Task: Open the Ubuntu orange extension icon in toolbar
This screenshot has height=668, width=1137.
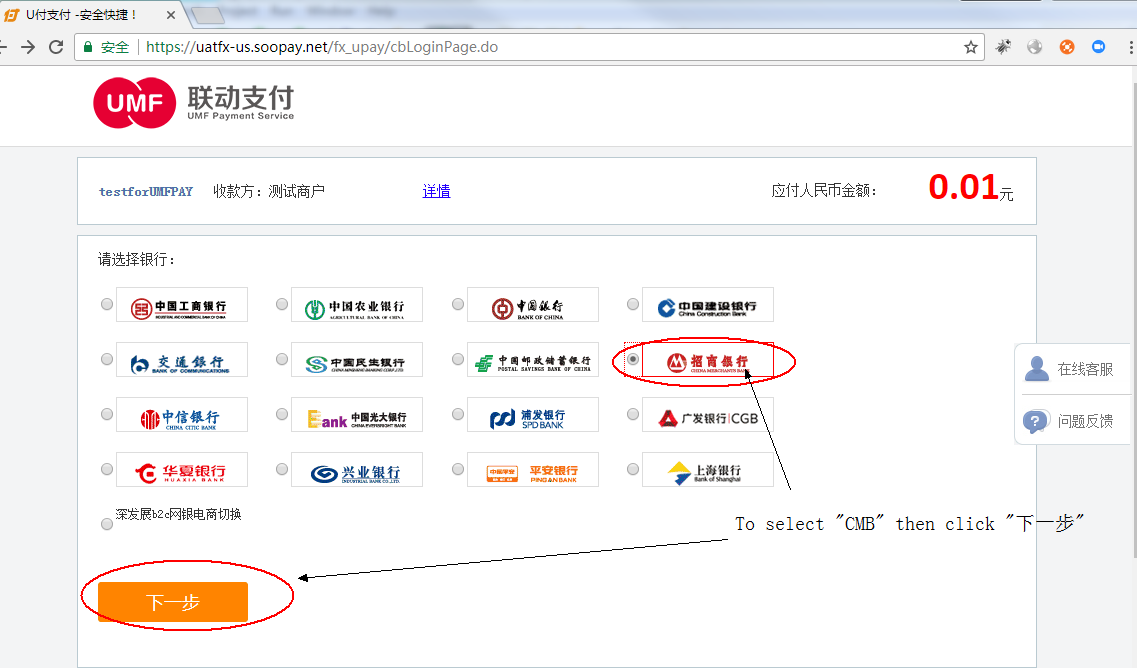Action: pyautogui.click(x=1067, y=46)
